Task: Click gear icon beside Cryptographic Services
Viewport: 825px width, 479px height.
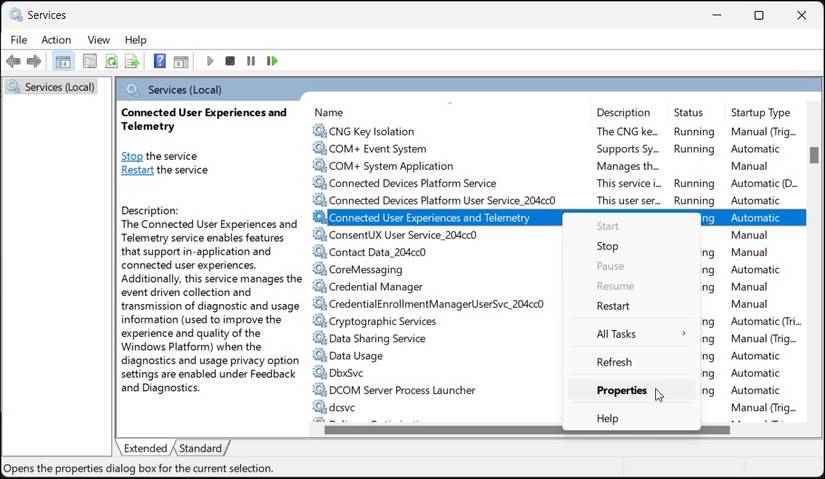Action: (319, 321)
